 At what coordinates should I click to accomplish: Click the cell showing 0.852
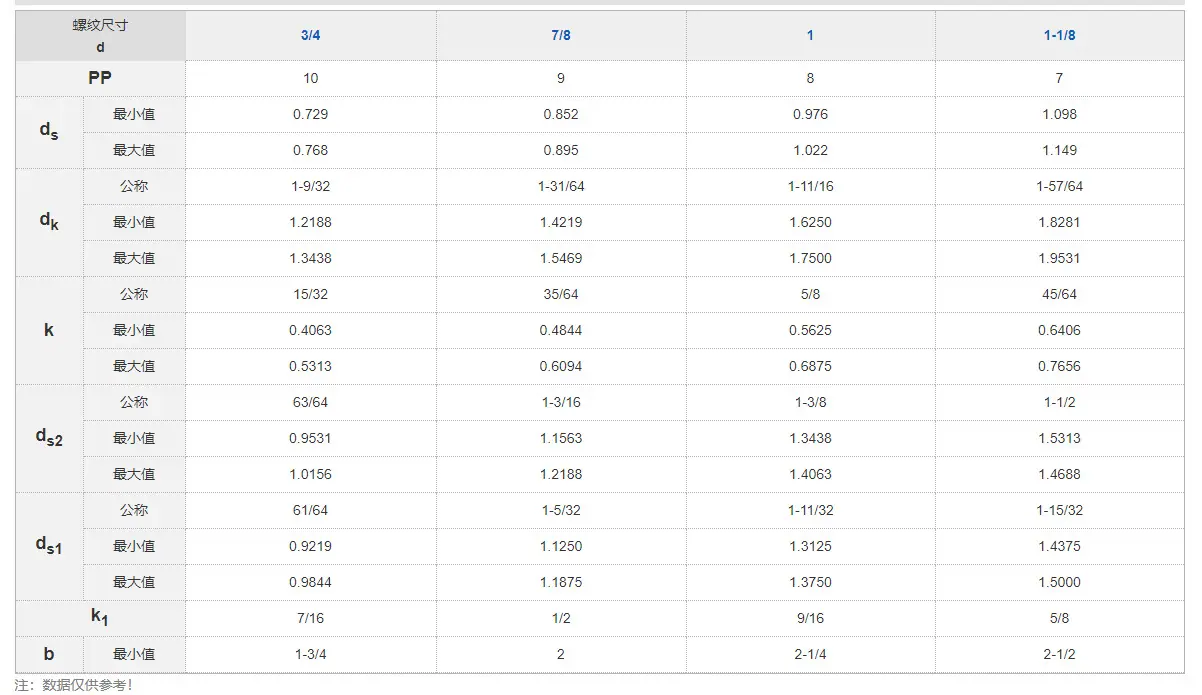[561, 114]
